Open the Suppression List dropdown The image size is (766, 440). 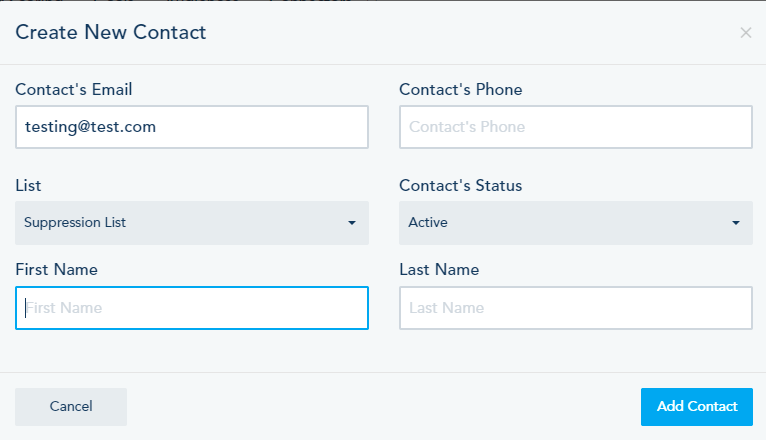tap(191, 223)
